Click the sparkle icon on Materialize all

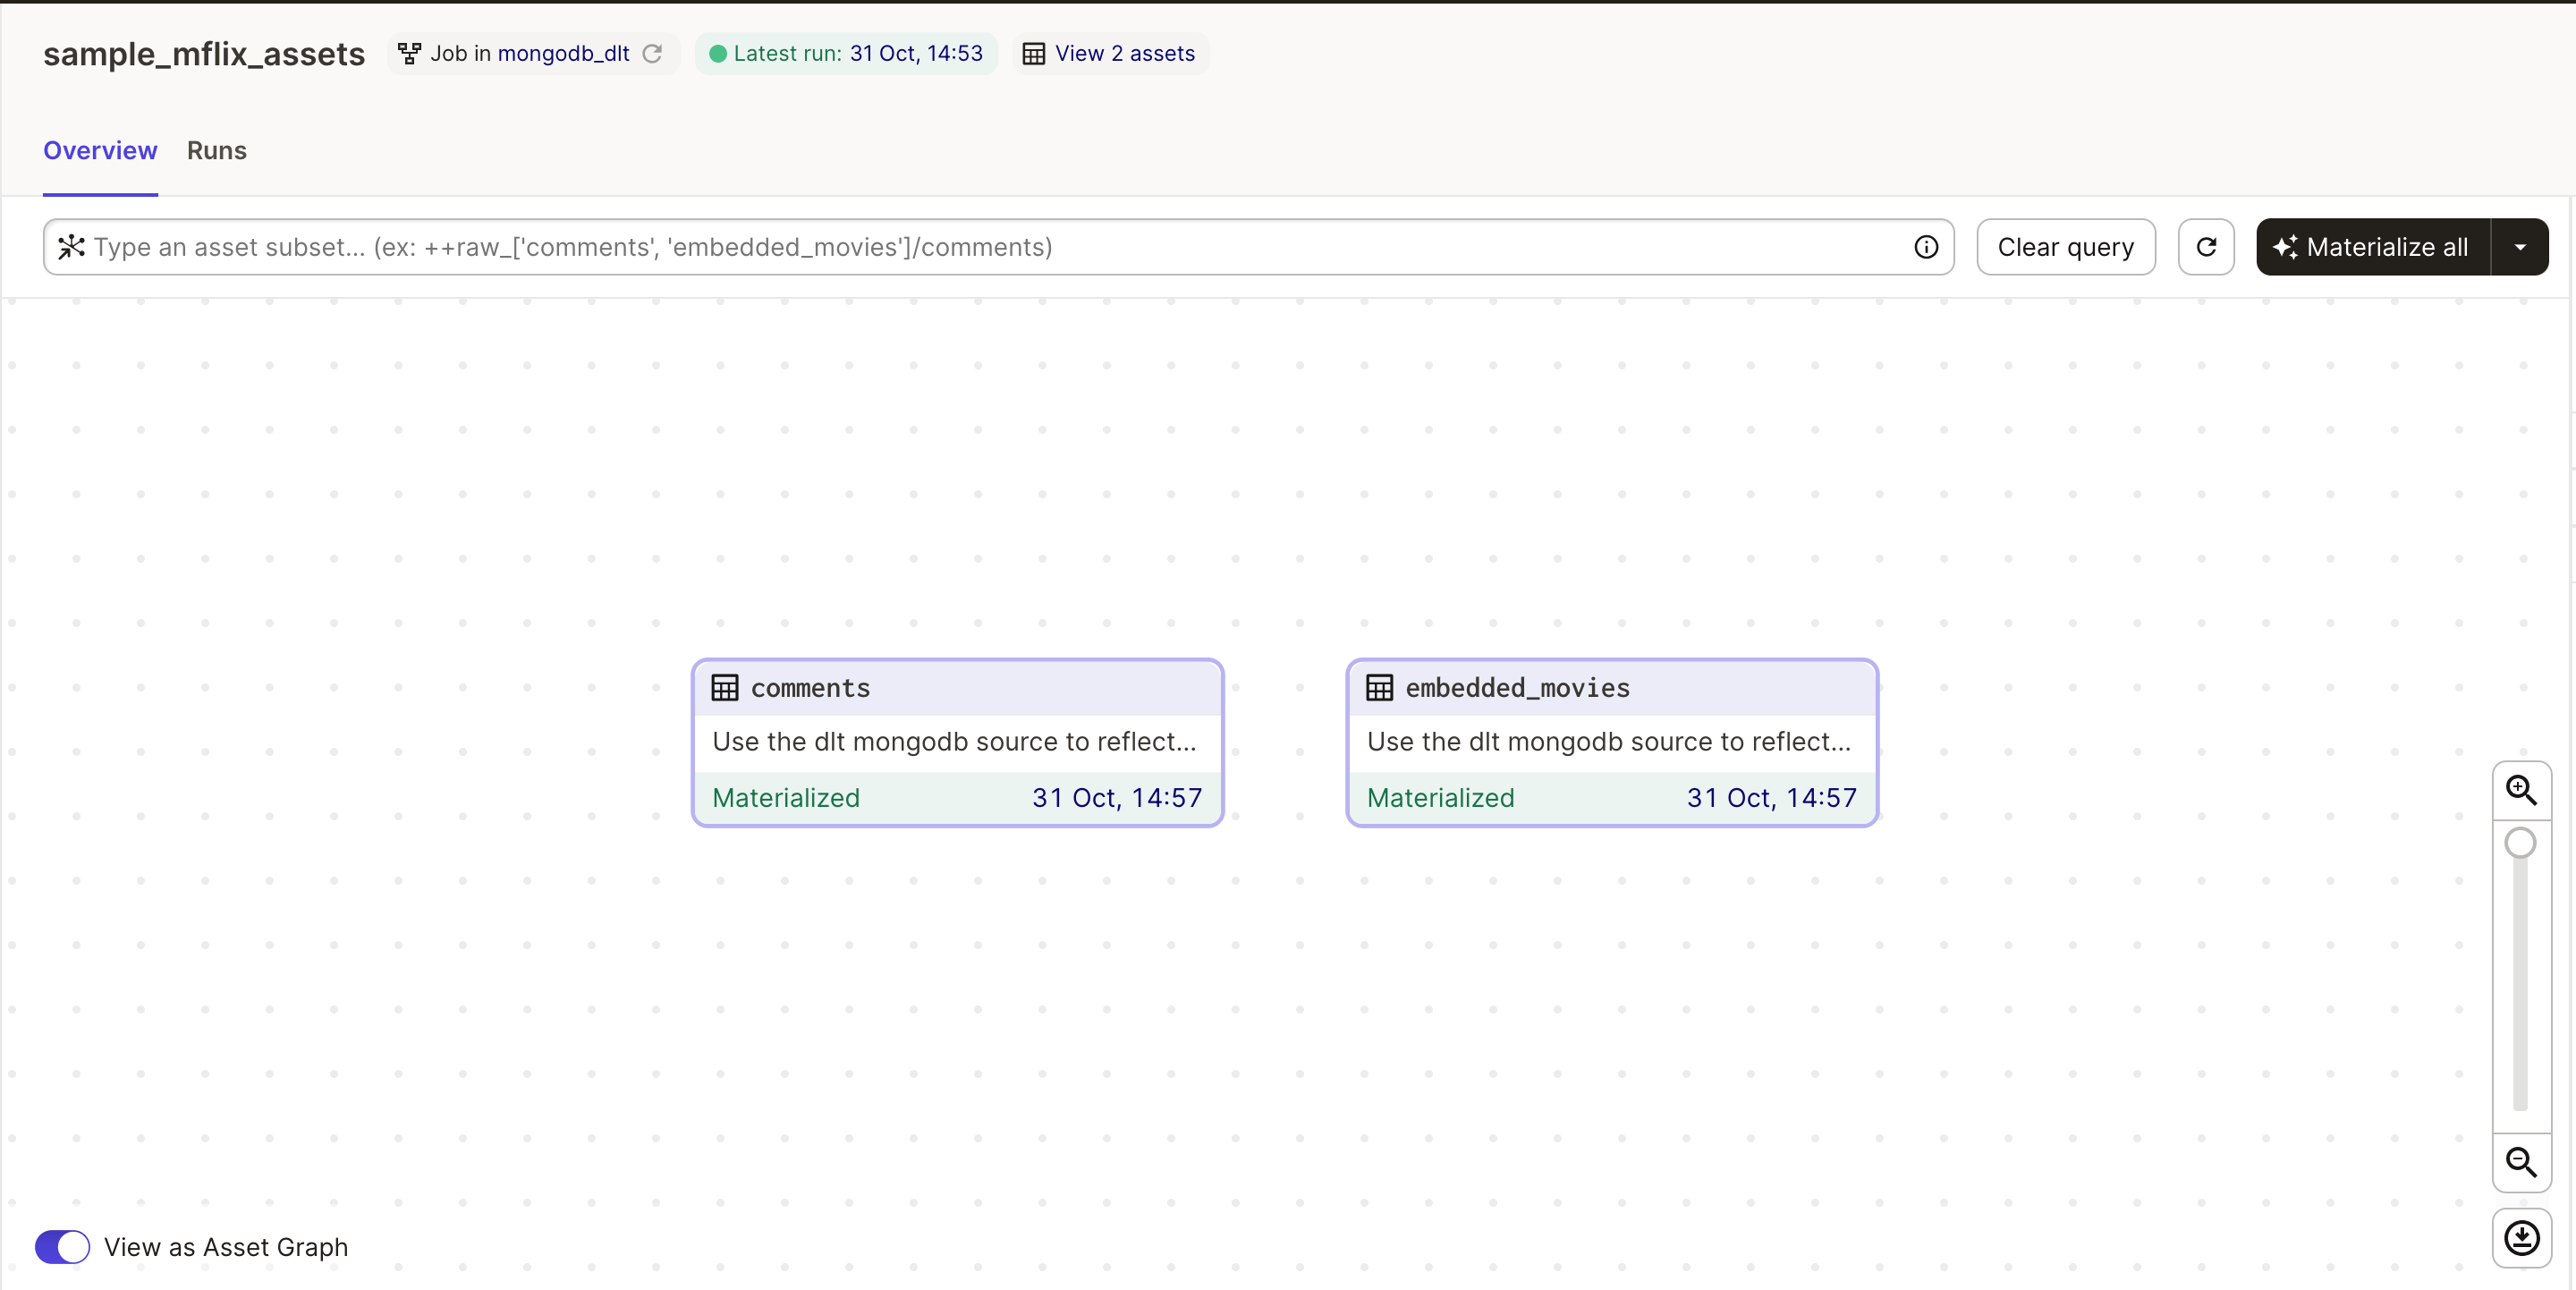click(x=2286, y=247)
